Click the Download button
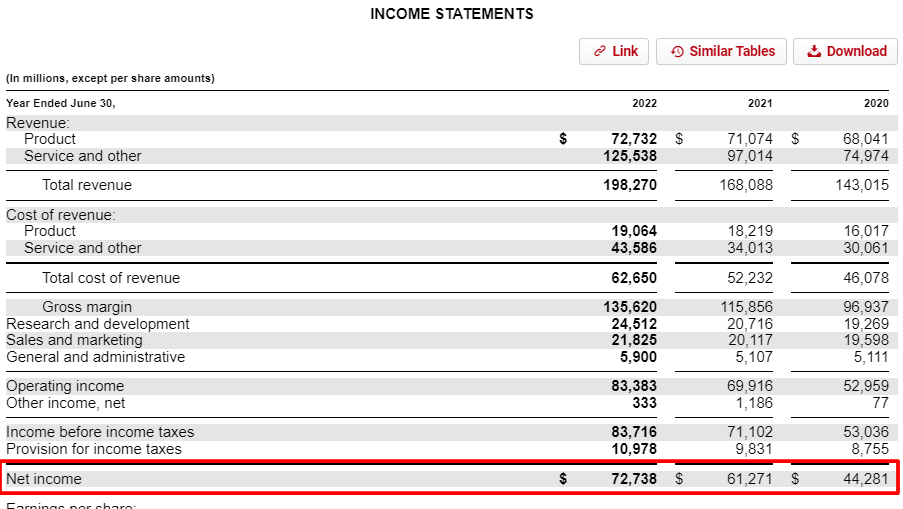This screenshot has height=509, width=903. [x=845, y=51]
